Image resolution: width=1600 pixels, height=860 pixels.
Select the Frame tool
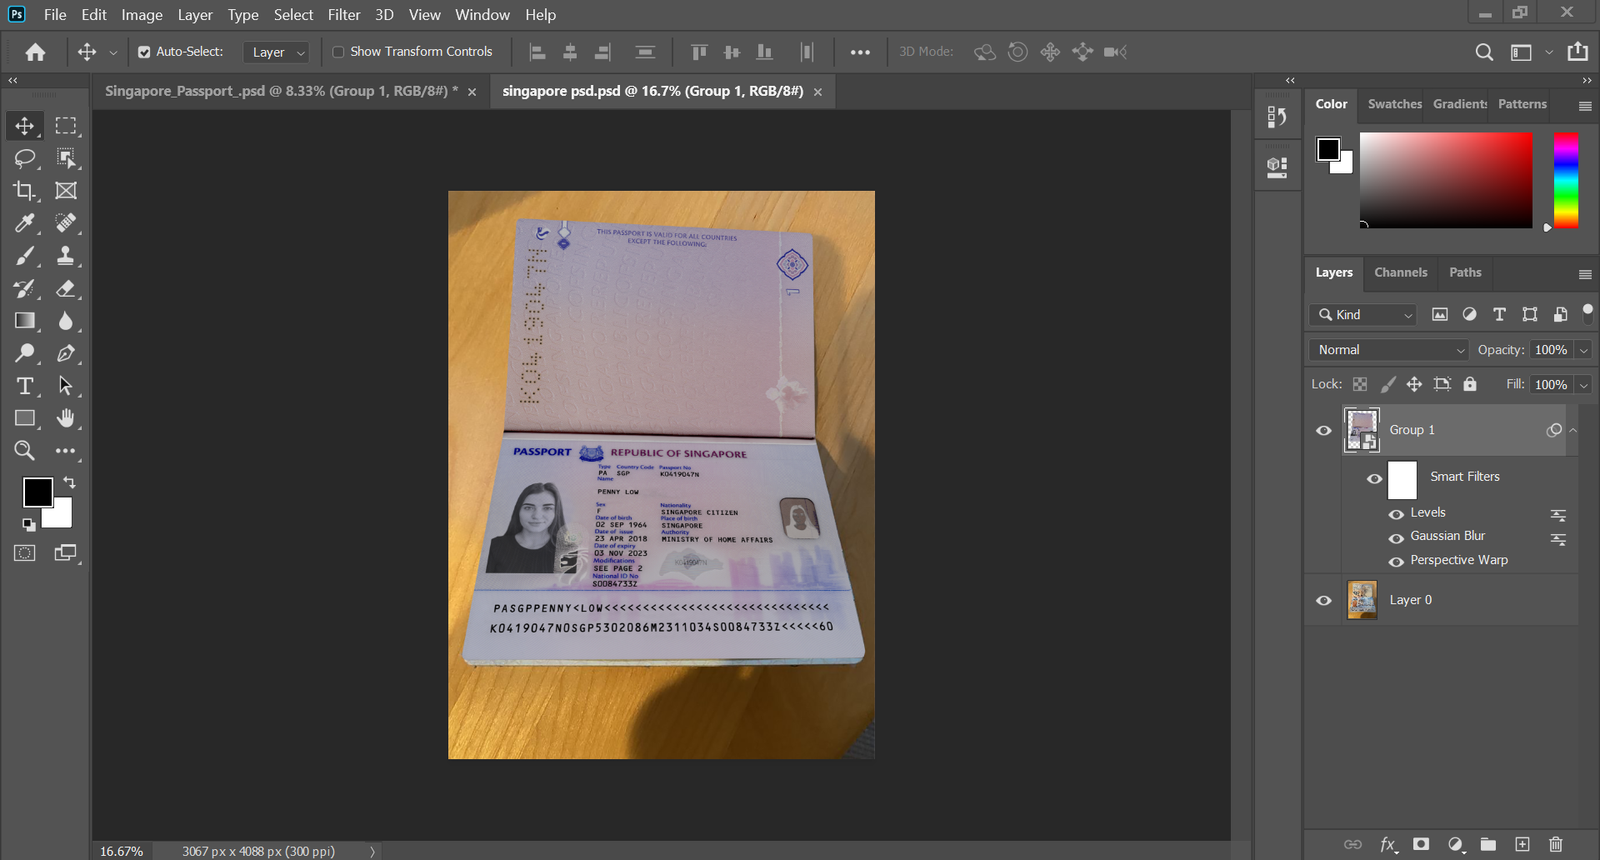[x=66, y=190]
